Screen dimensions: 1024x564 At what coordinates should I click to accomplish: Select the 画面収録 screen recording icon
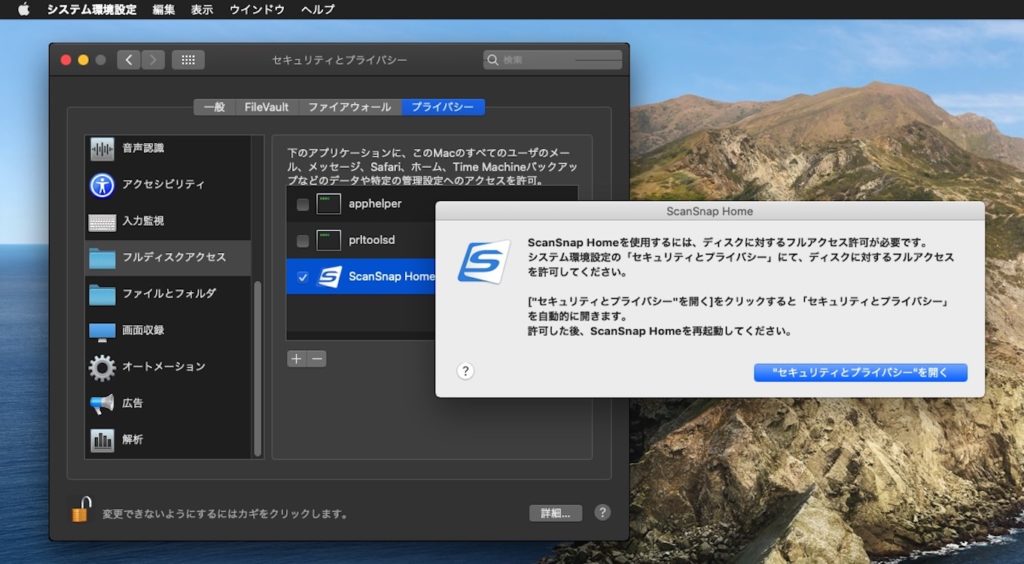(102, 330)
